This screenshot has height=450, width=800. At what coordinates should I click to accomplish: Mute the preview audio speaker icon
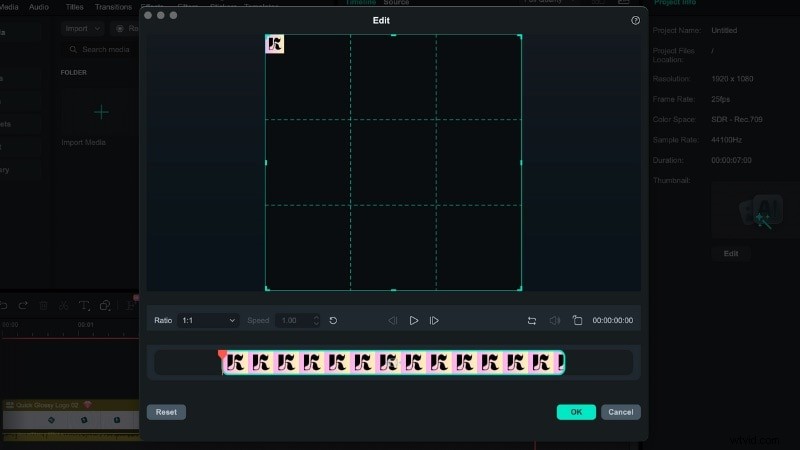pos(554,320)
